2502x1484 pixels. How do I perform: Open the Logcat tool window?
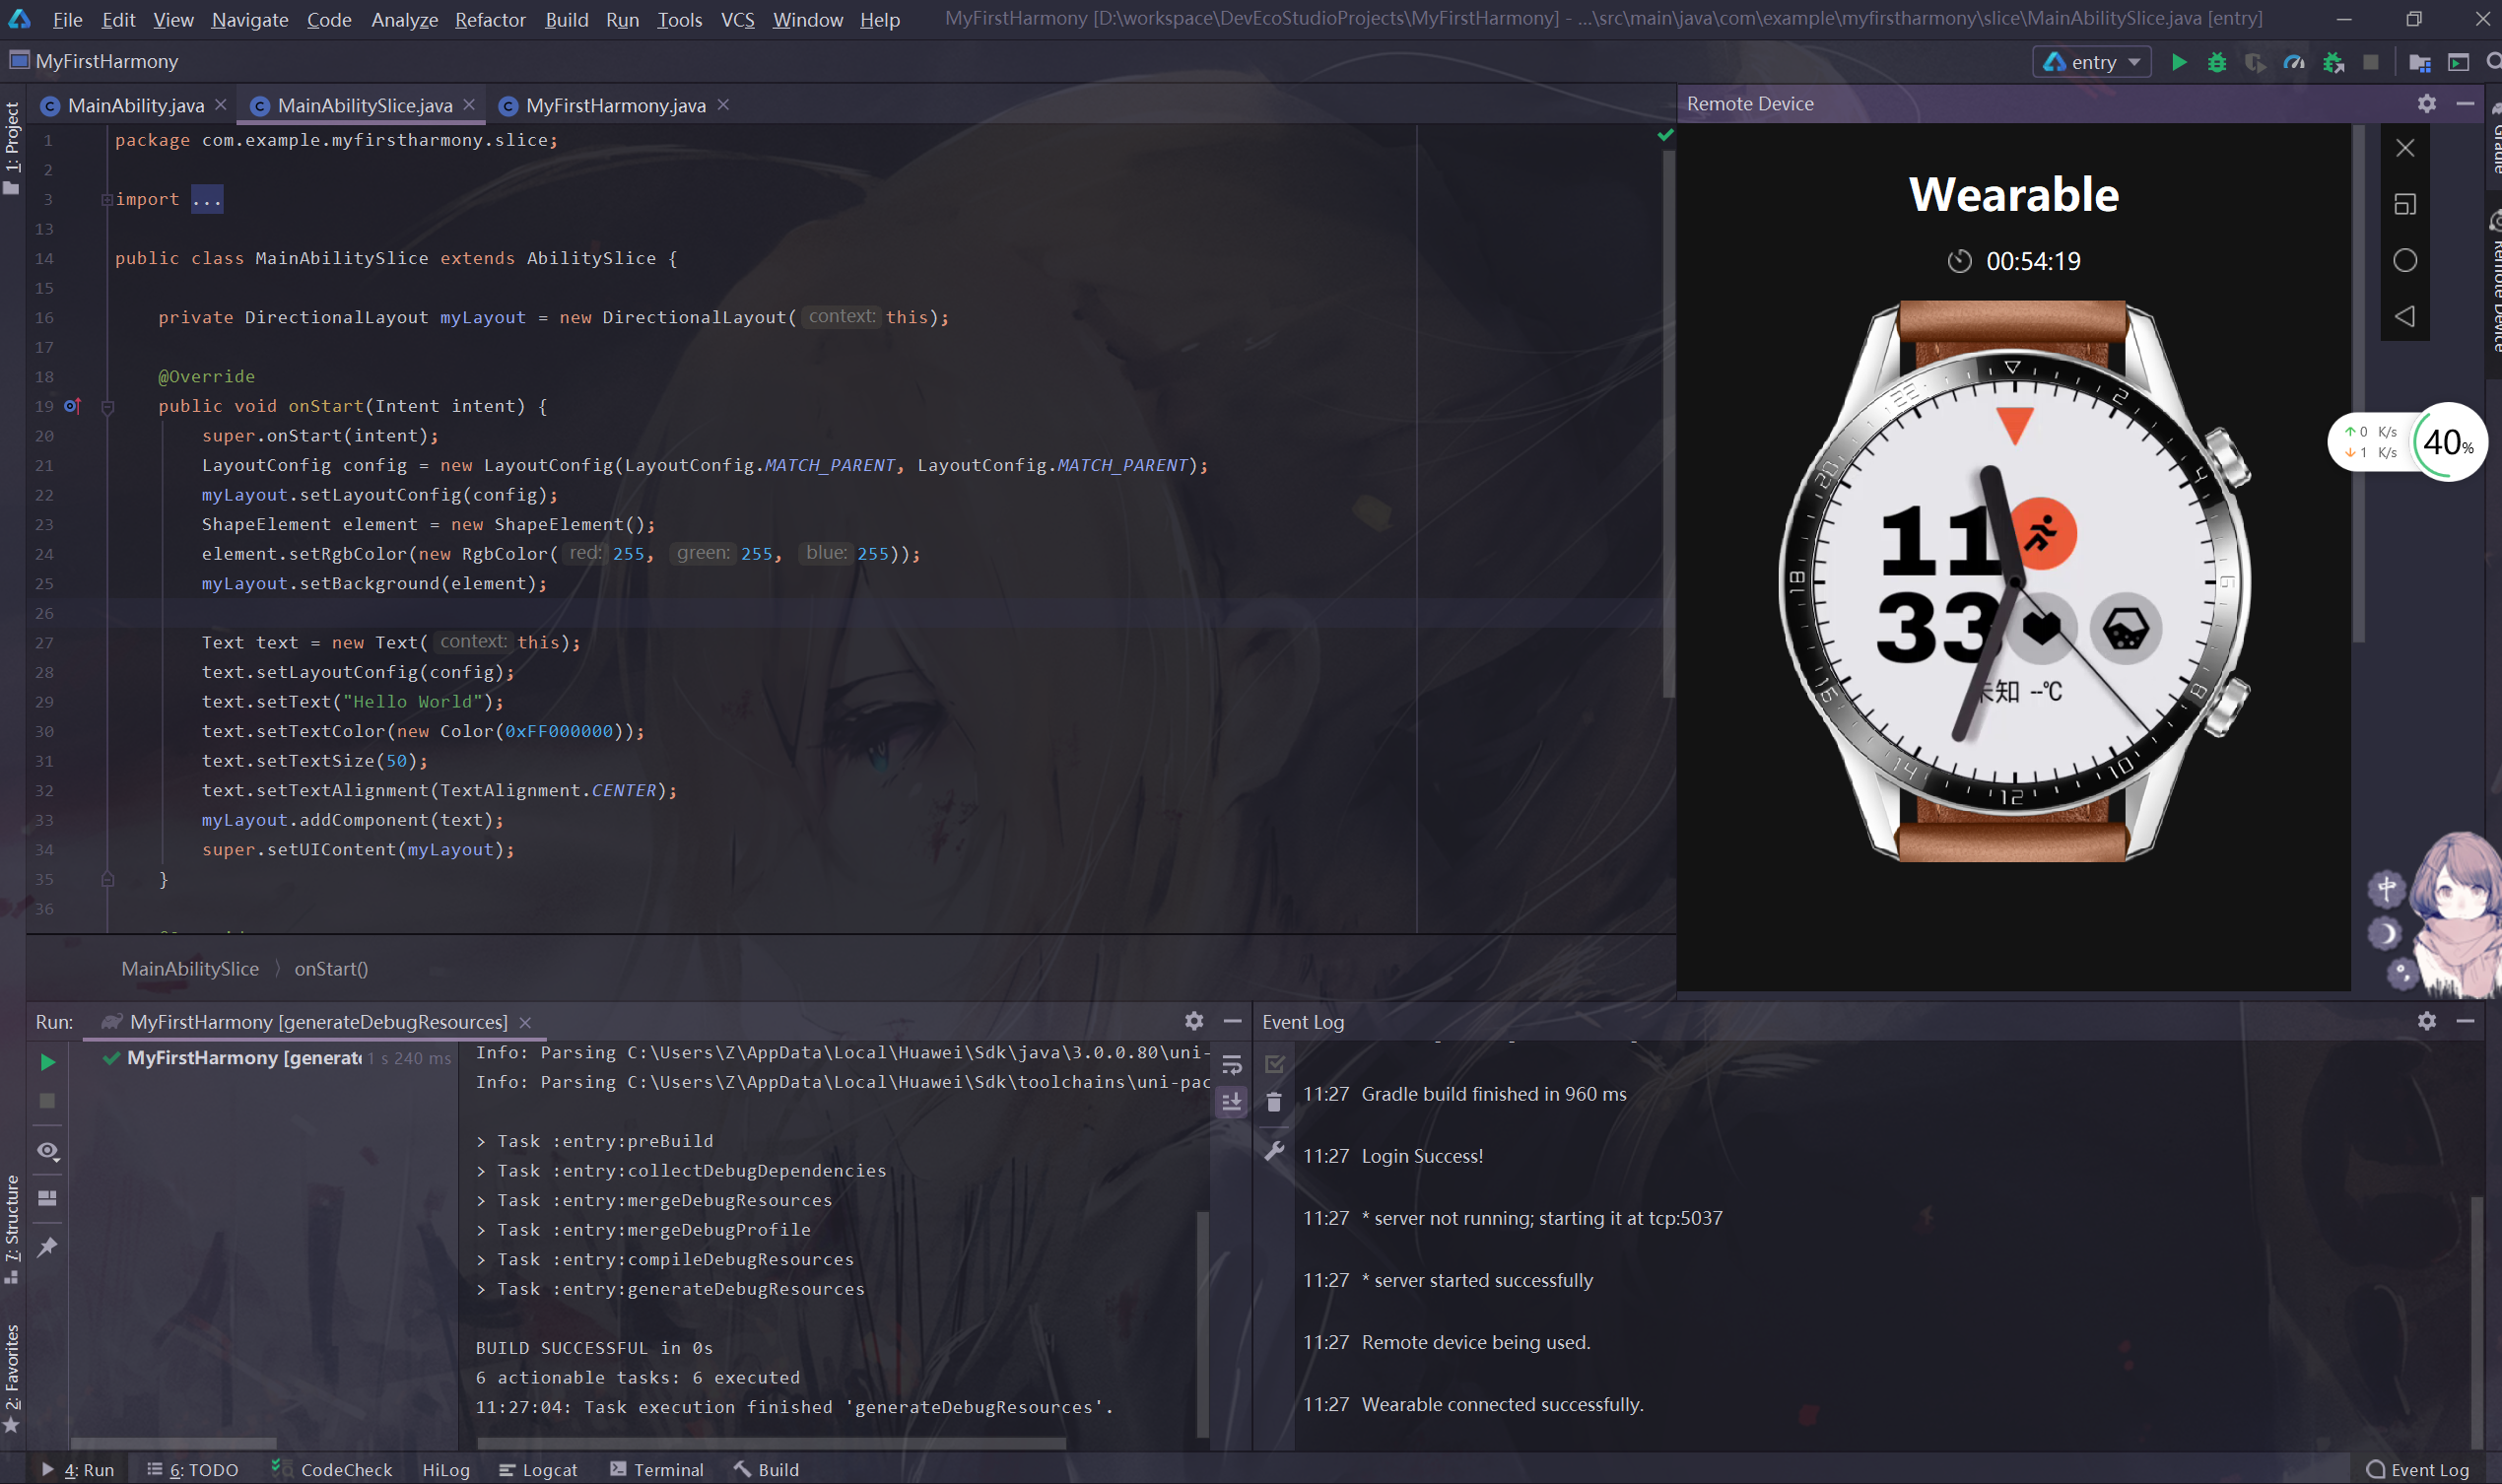(538, 1469)
